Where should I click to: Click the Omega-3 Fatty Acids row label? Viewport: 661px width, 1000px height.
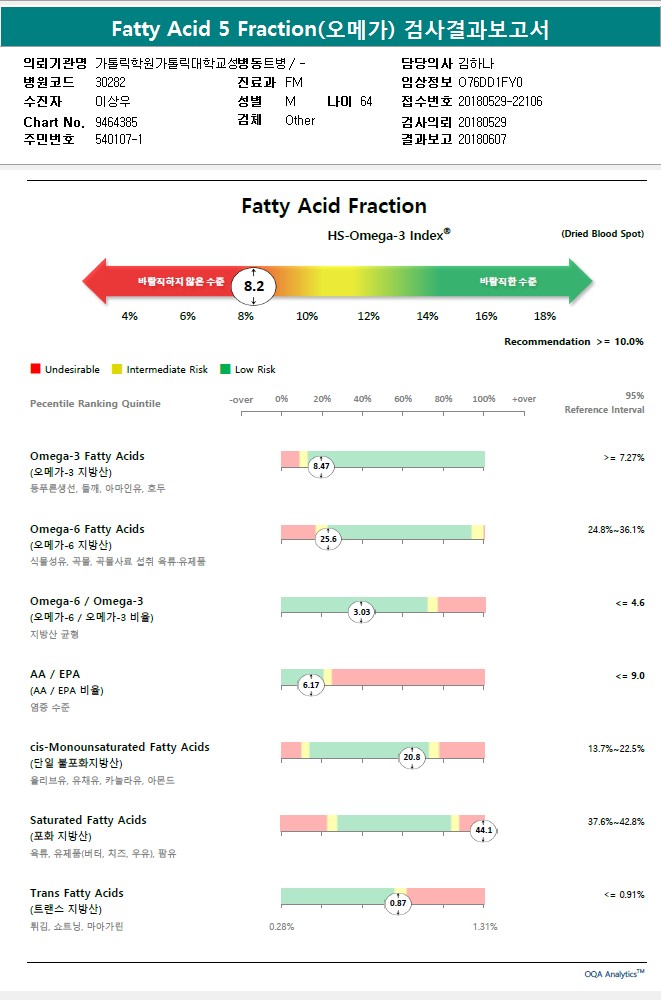(x=87, y=456)
